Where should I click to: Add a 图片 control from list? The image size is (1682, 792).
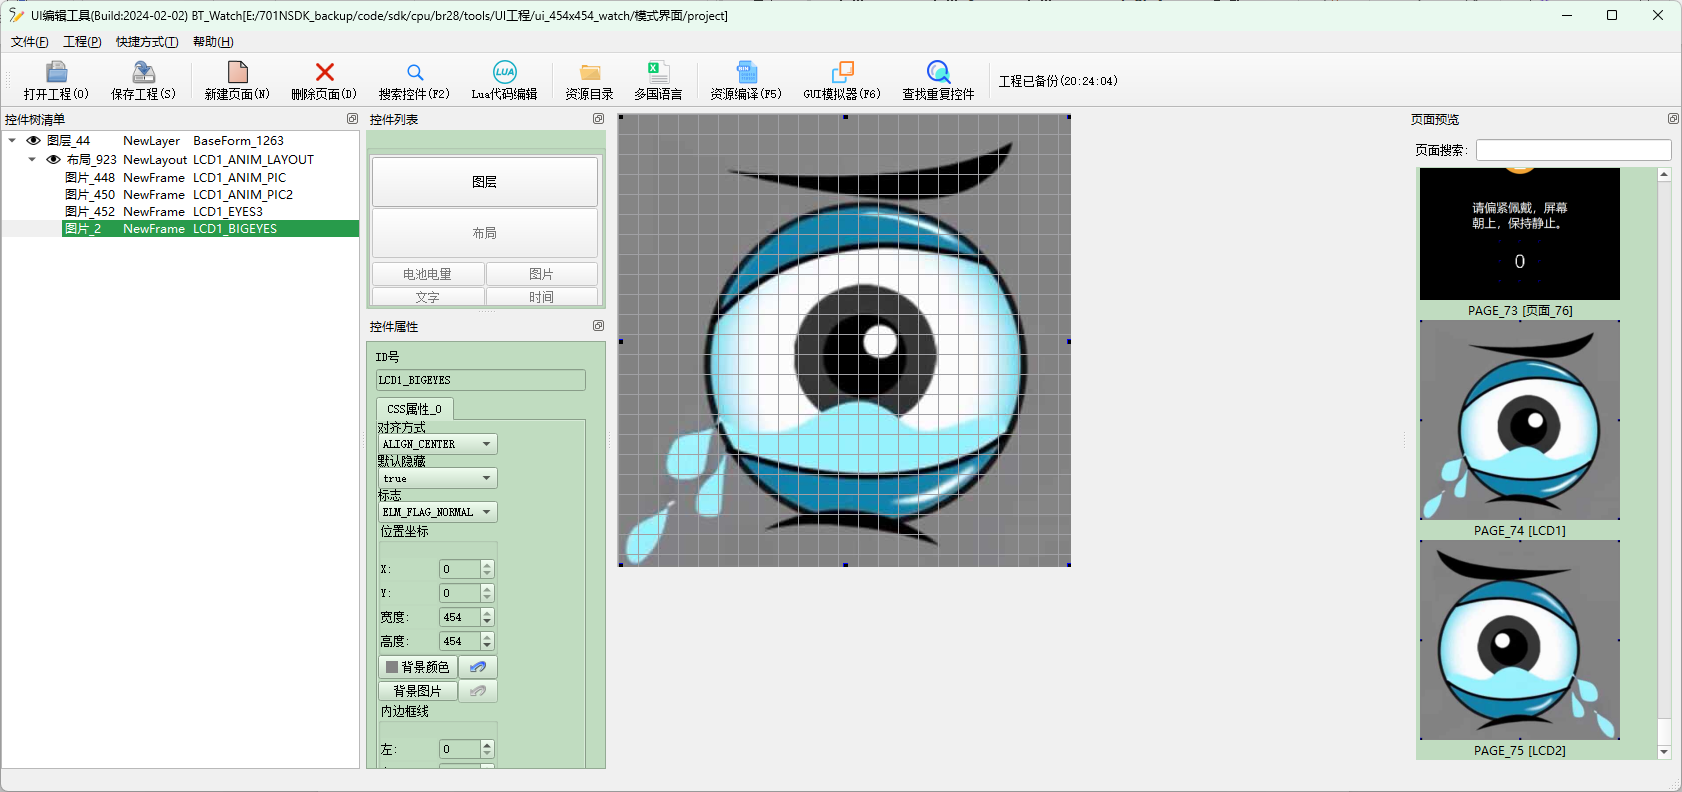(x=542, y=274)
